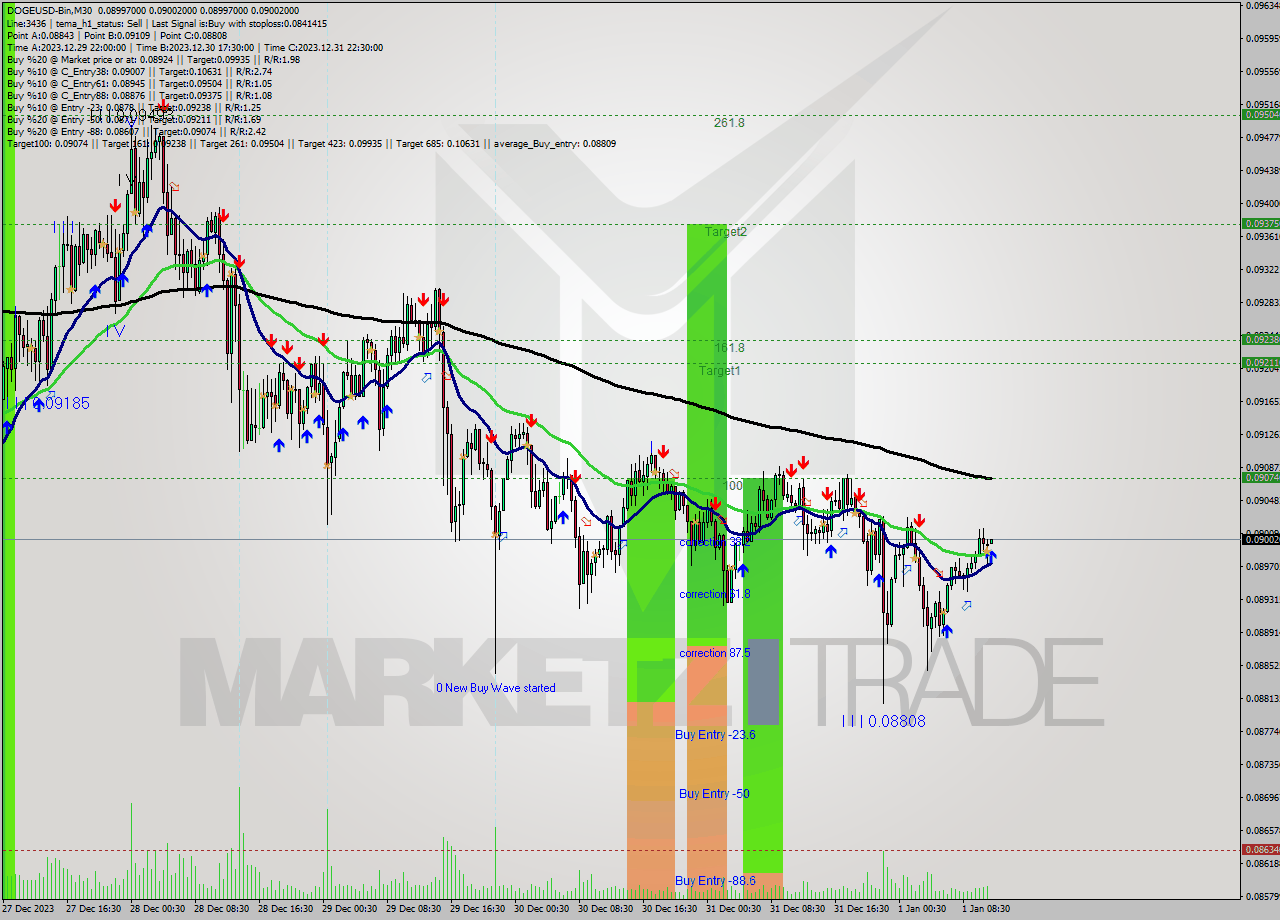Click the 'I I | 0.08808' wave label
1280x920 pixels.
883,720
